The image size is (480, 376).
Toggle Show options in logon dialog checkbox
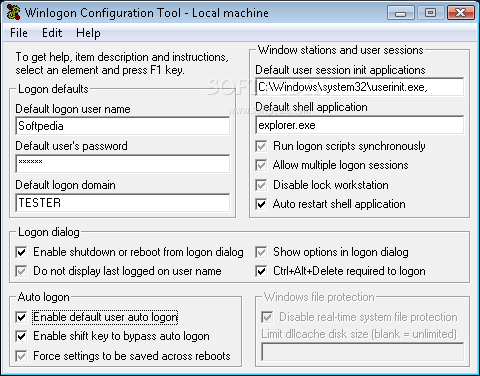(261, 252)
